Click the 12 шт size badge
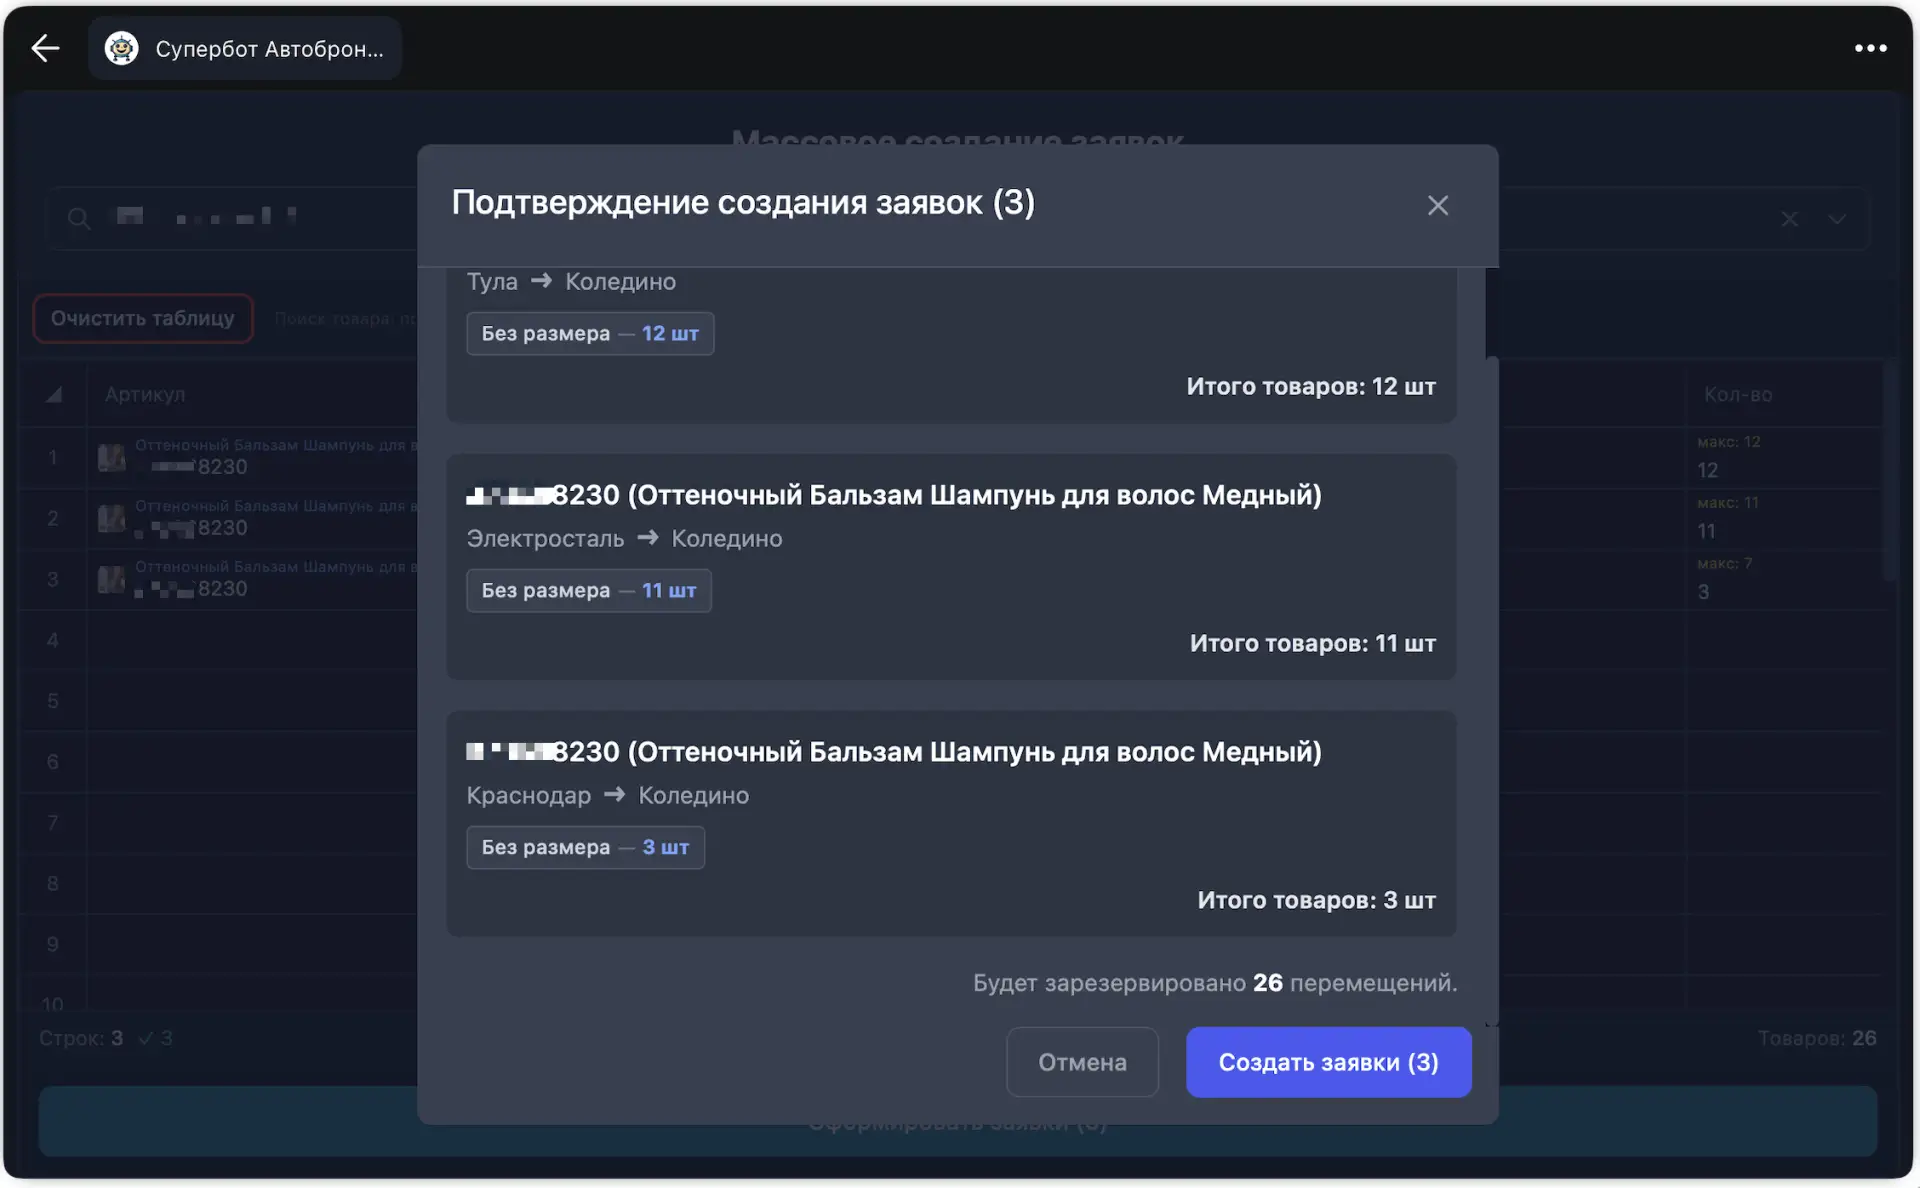This screenshot has width=1920, height=1188. point(590,333)
